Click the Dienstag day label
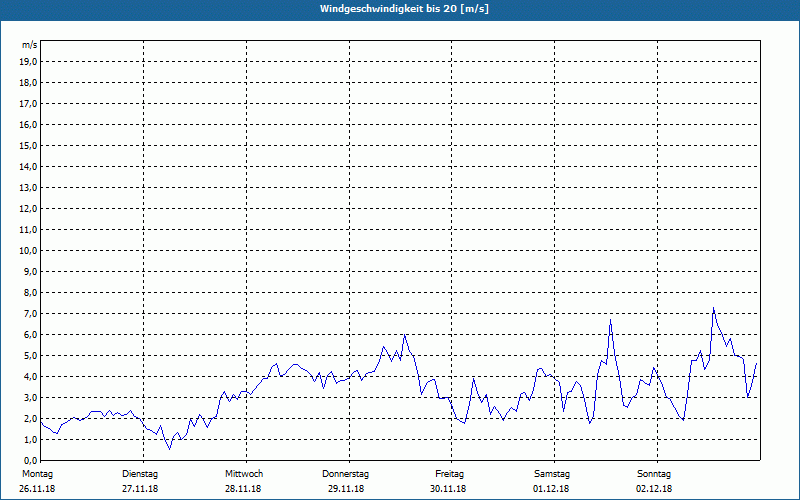The width and height of the screenshot is (800, 500). (140, 474)
